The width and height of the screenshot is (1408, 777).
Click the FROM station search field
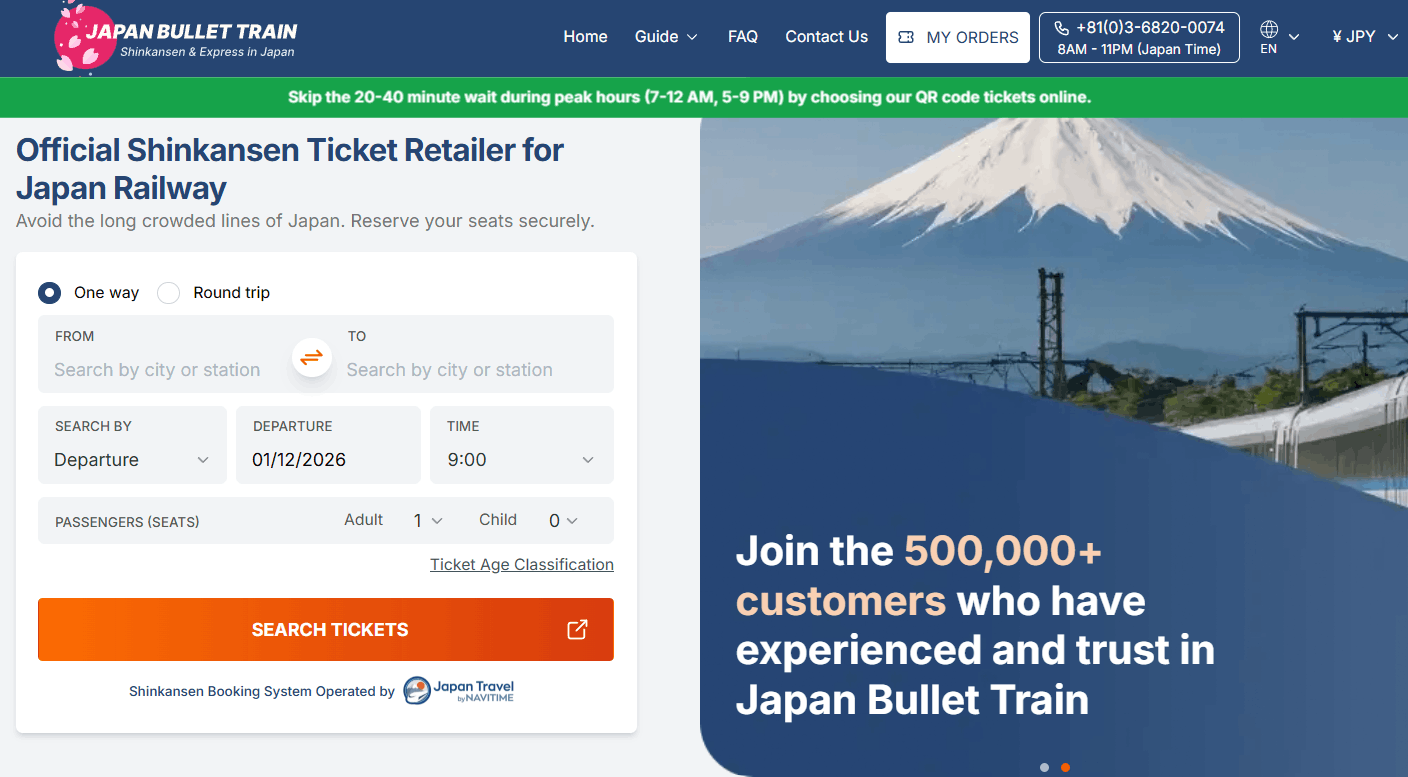click(157, 369)
